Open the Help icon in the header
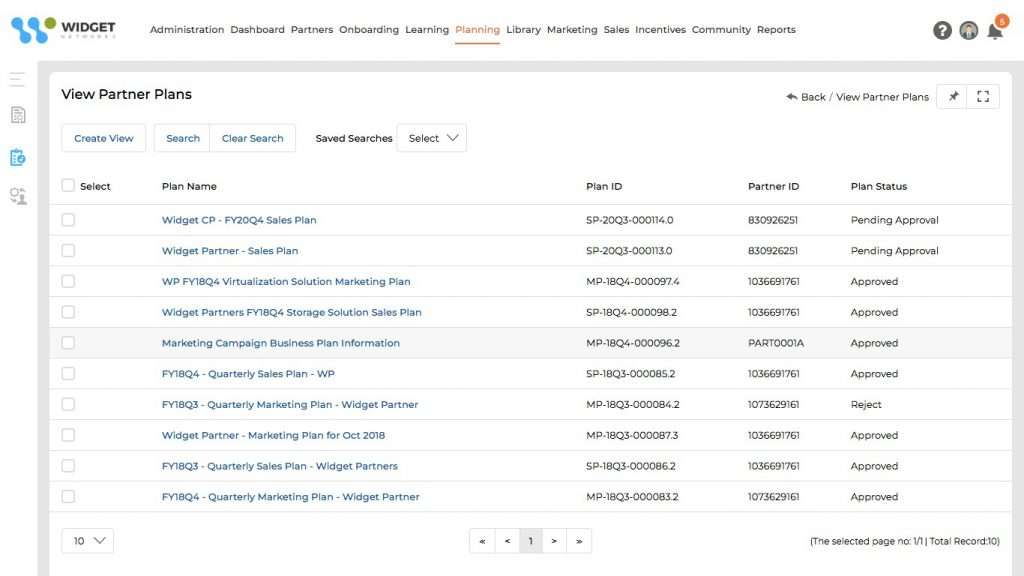Screen dimensions: 1024x576 pyautogui.click(x=941, y=30)
